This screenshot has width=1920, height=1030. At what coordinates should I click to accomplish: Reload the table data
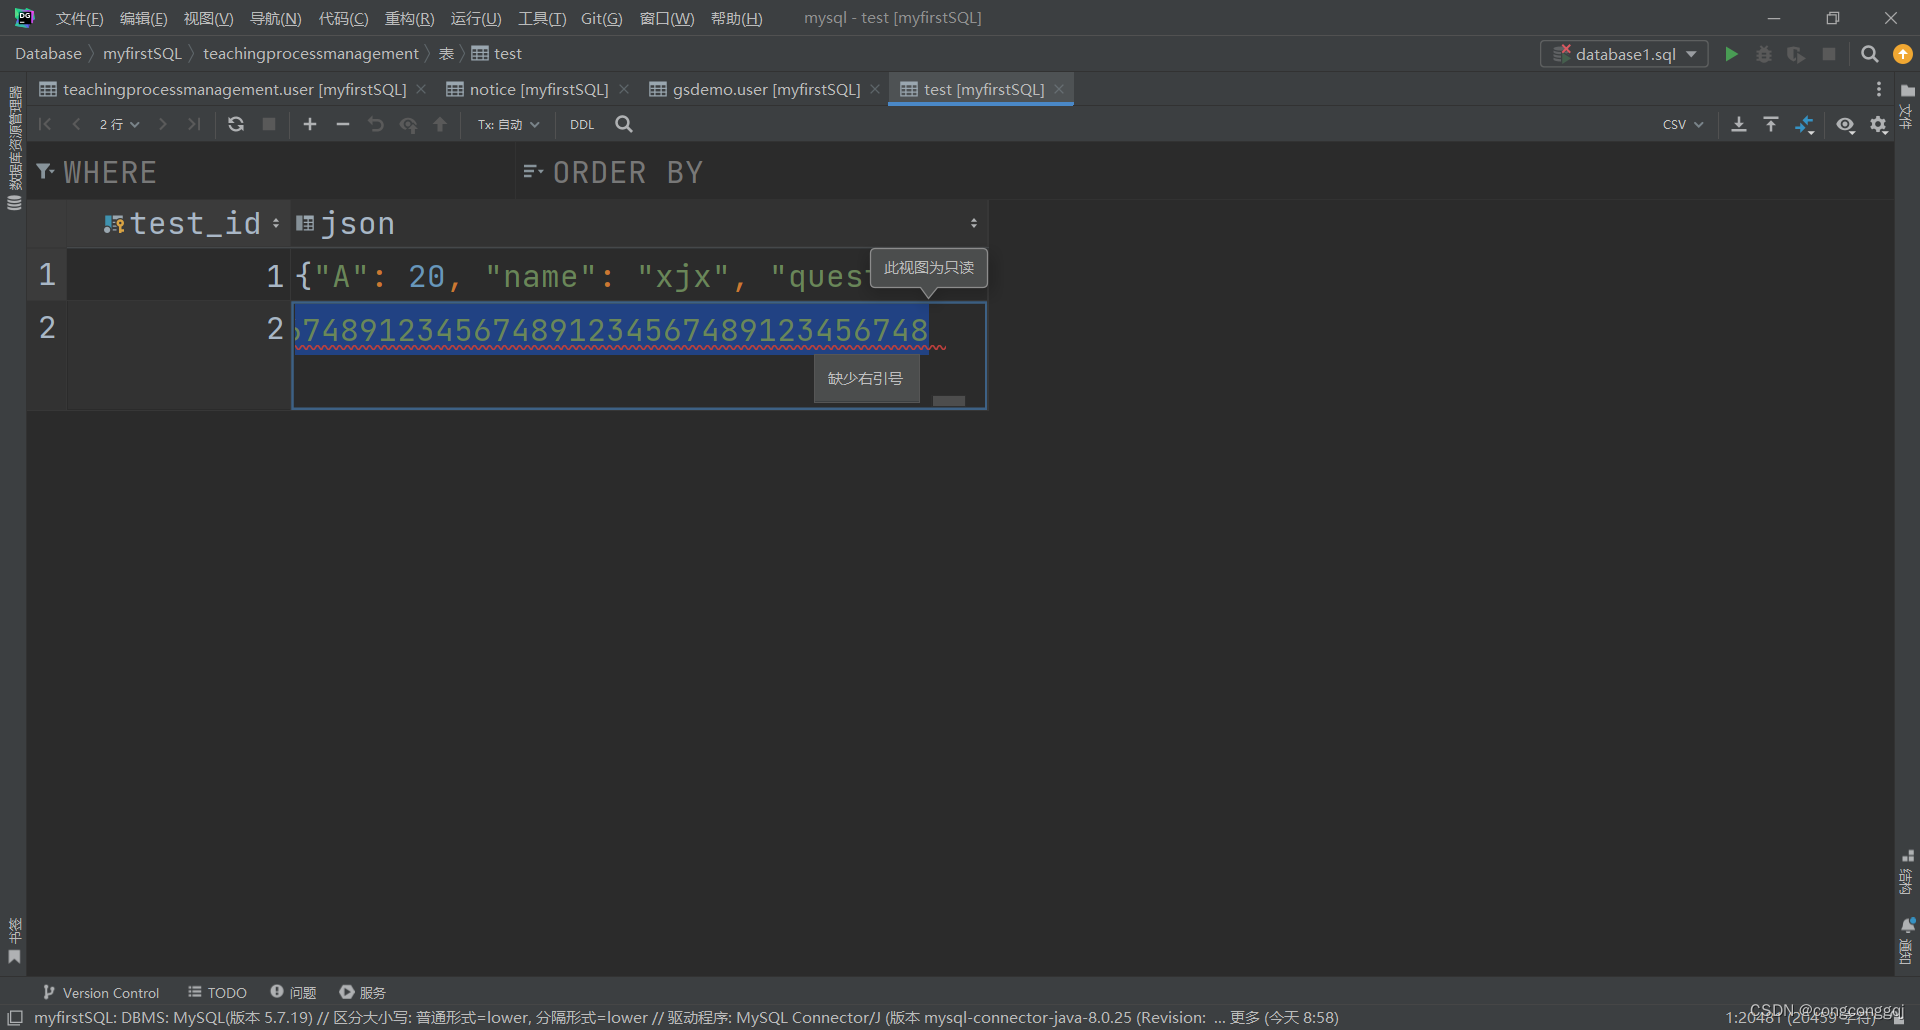[236, 124]
